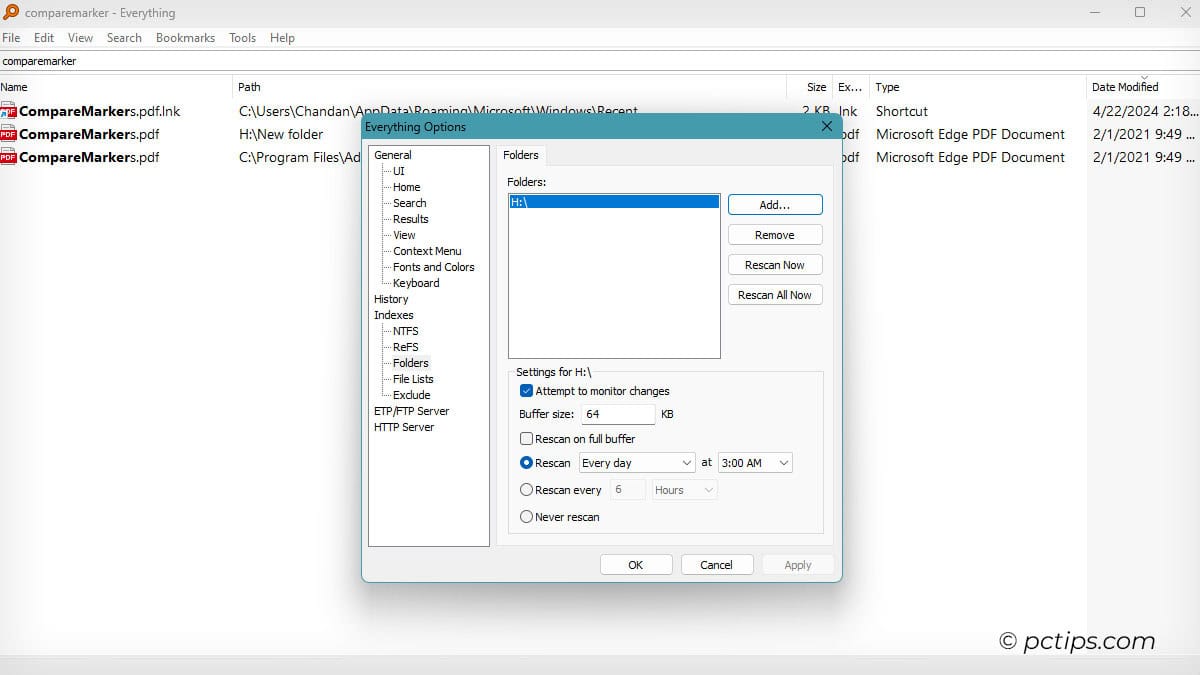Image resolution: width=1200 pixels, height=675 pixels.
Task: Click the Rescan All Now button
Action: [775, 294]
